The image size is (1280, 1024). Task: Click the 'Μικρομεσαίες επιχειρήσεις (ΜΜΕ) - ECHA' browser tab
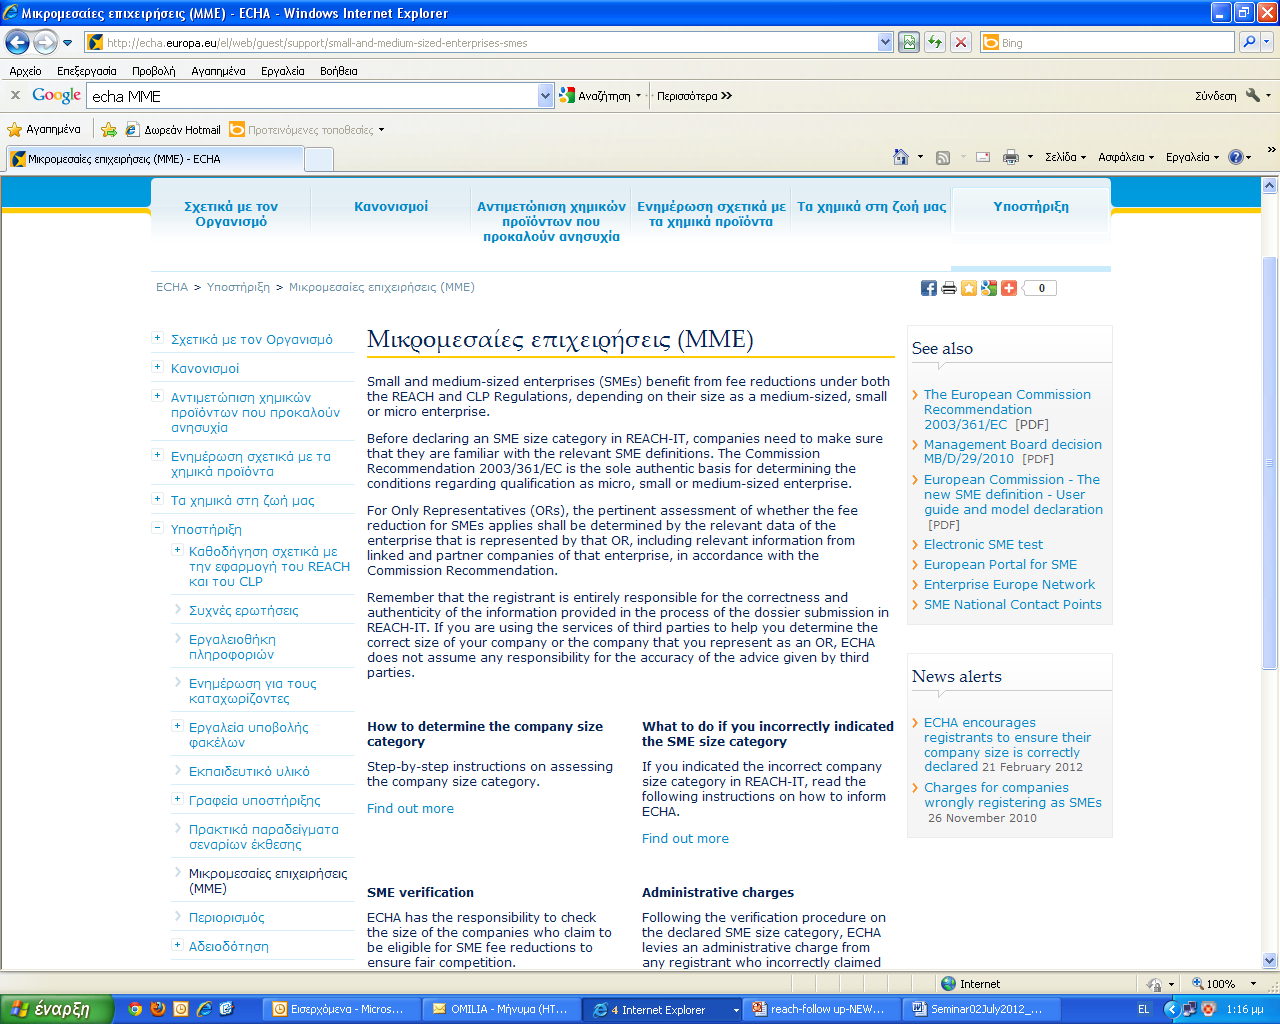click(x=155, y=159)
